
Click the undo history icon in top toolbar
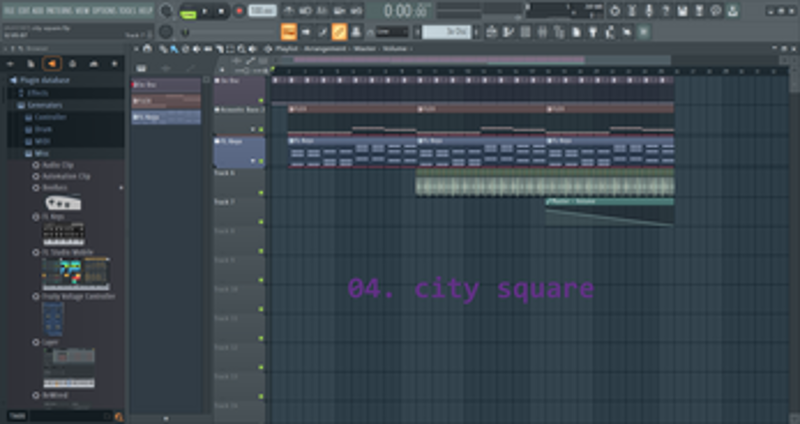[x=615, y=11]
